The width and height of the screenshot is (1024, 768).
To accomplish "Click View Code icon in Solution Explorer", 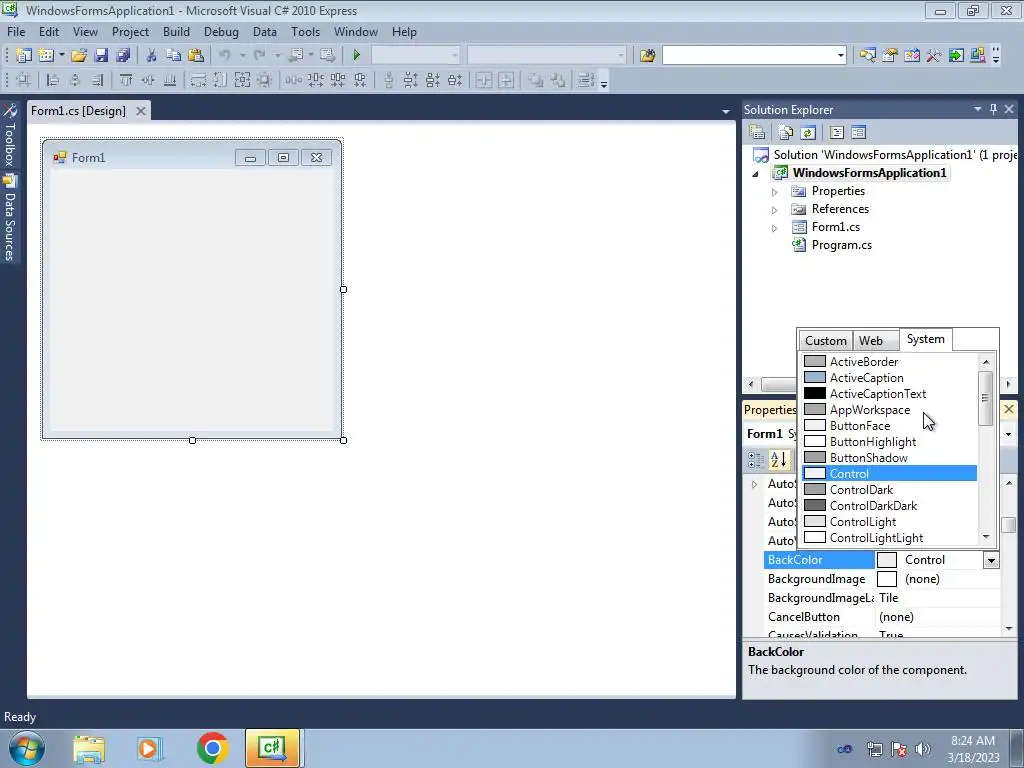I will coord(837,133).
